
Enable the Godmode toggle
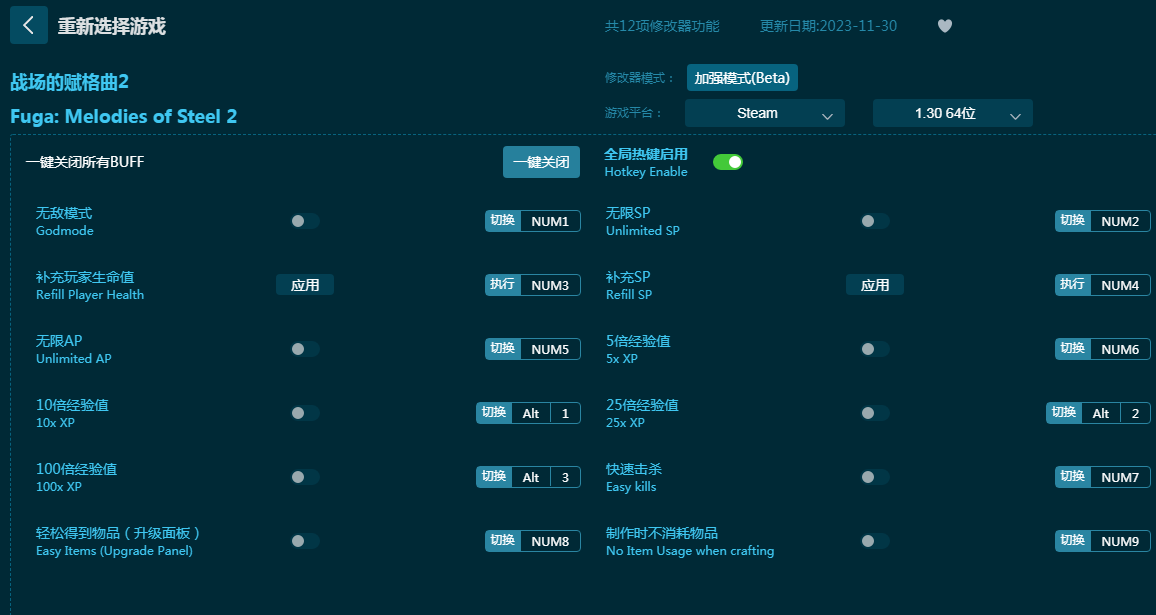(x=304, y=221)
